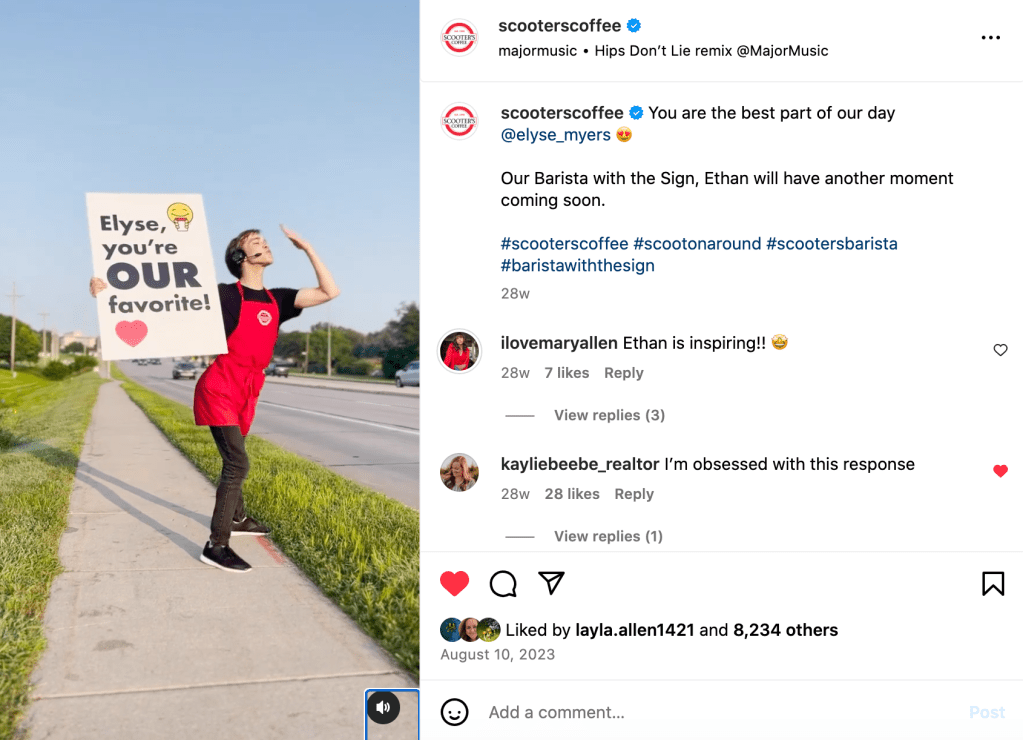Open @elyse_myers profile mention
Image resolution: width=1023 pixels, height=740 pixels.
pos(556,134)
